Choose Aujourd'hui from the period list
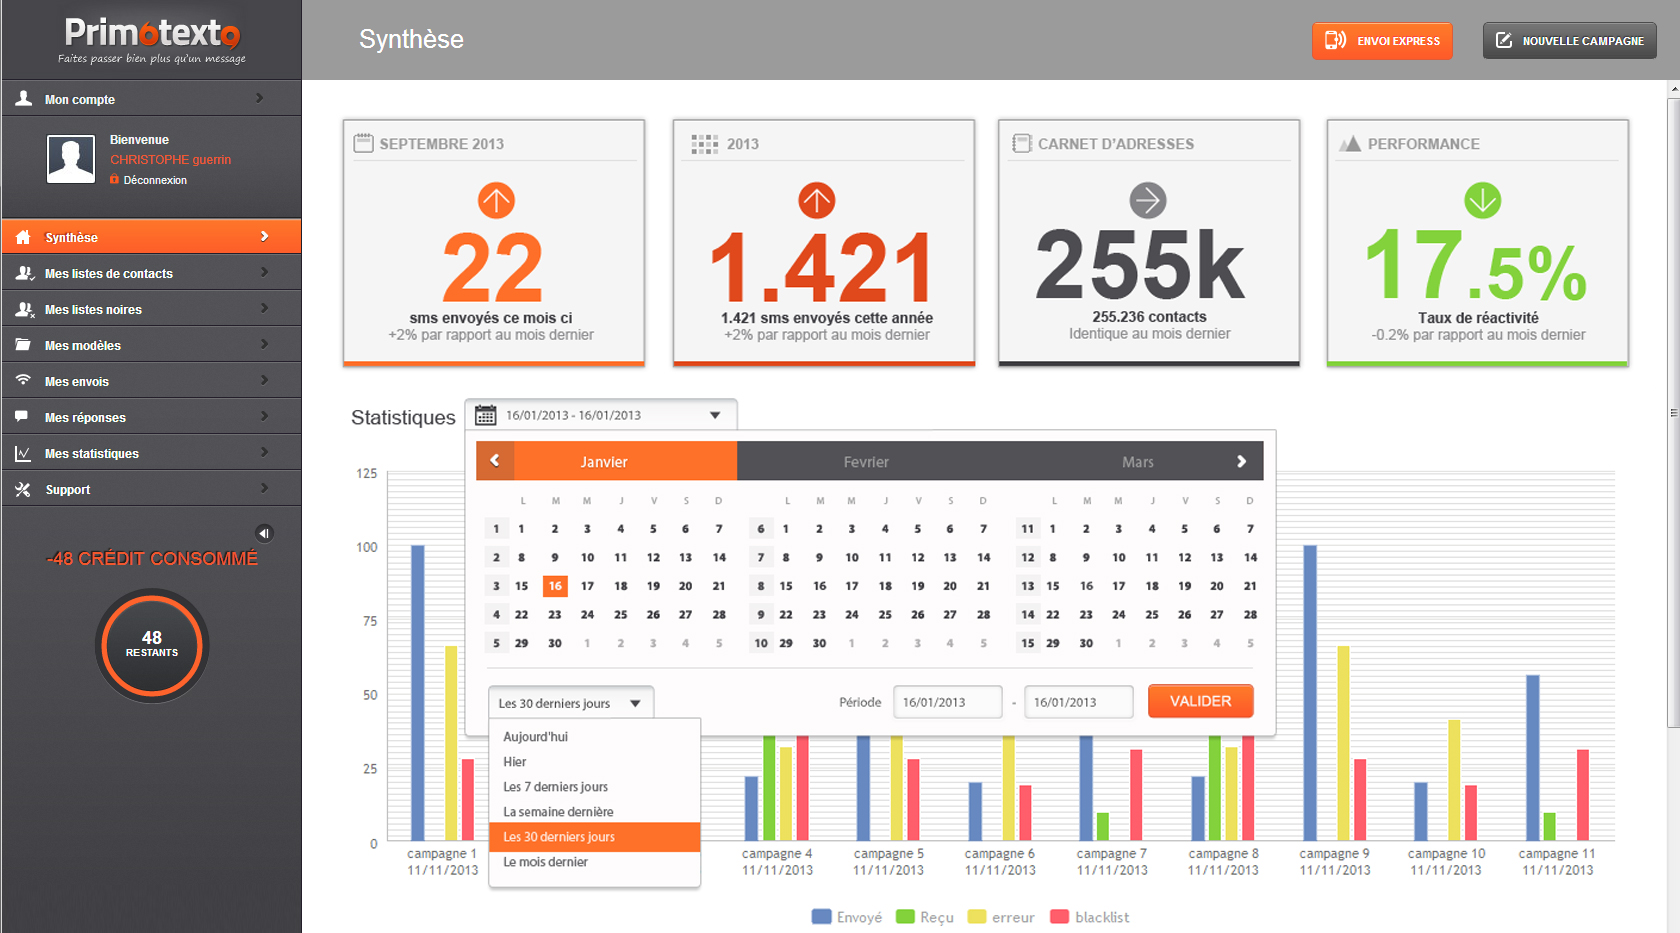This screenshot has width=1680, height=933. (595, 737)
